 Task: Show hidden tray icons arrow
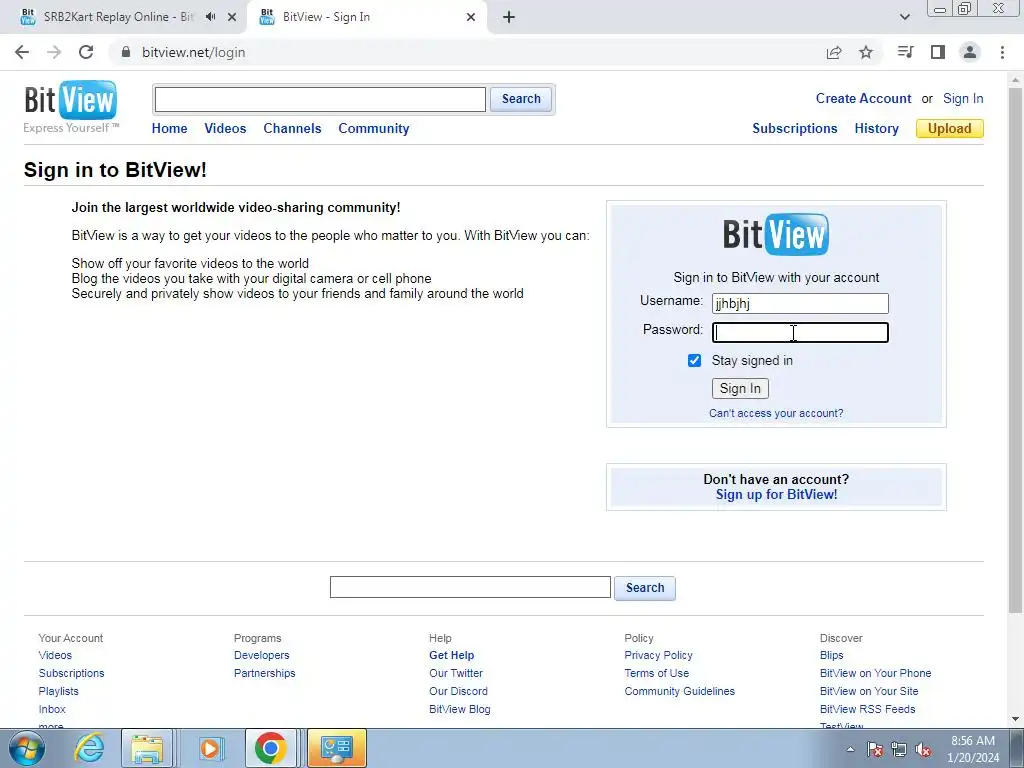pyautogui.click(x=850, y=749)
